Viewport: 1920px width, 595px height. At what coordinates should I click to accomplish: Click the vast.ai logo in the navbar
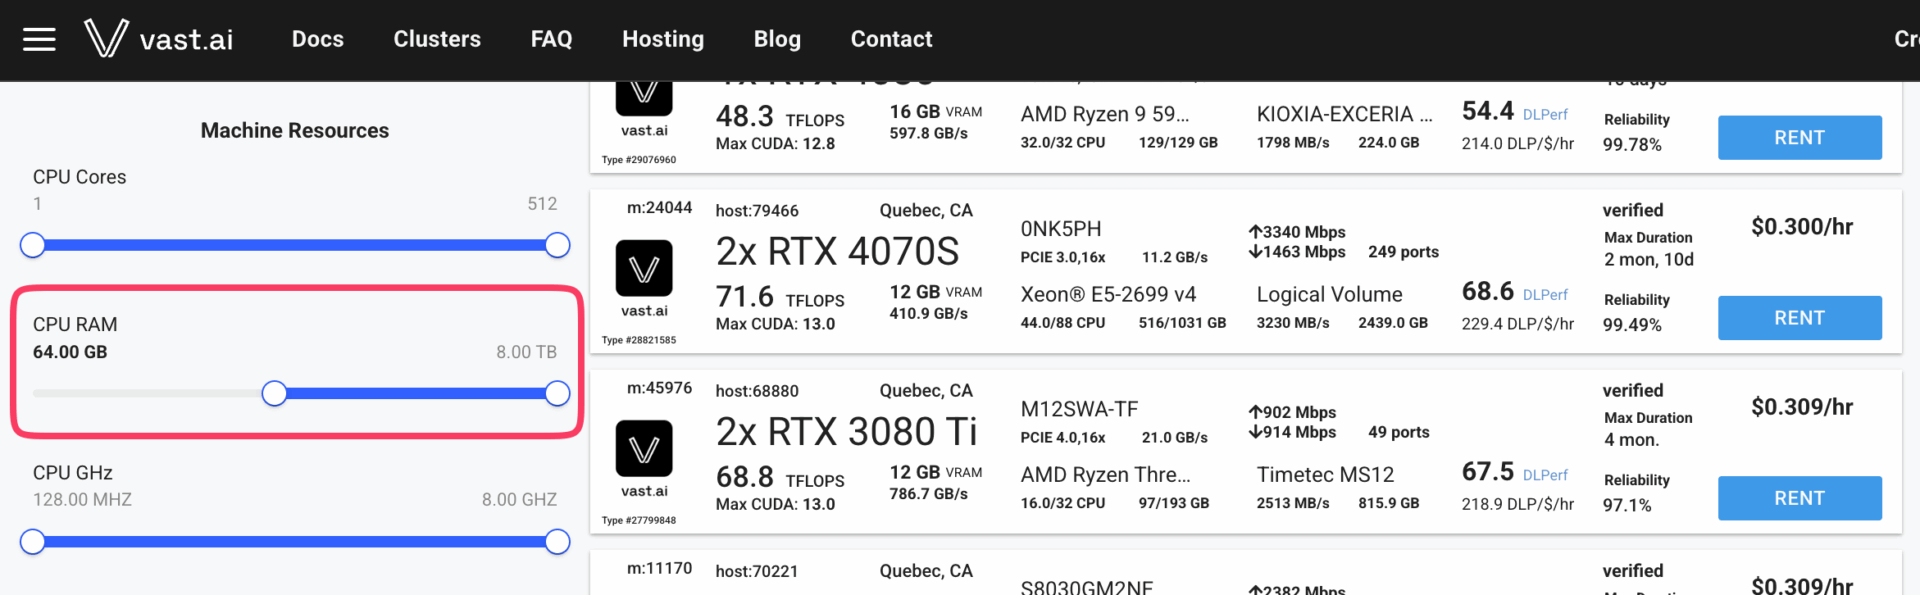[x=159, y=39]
